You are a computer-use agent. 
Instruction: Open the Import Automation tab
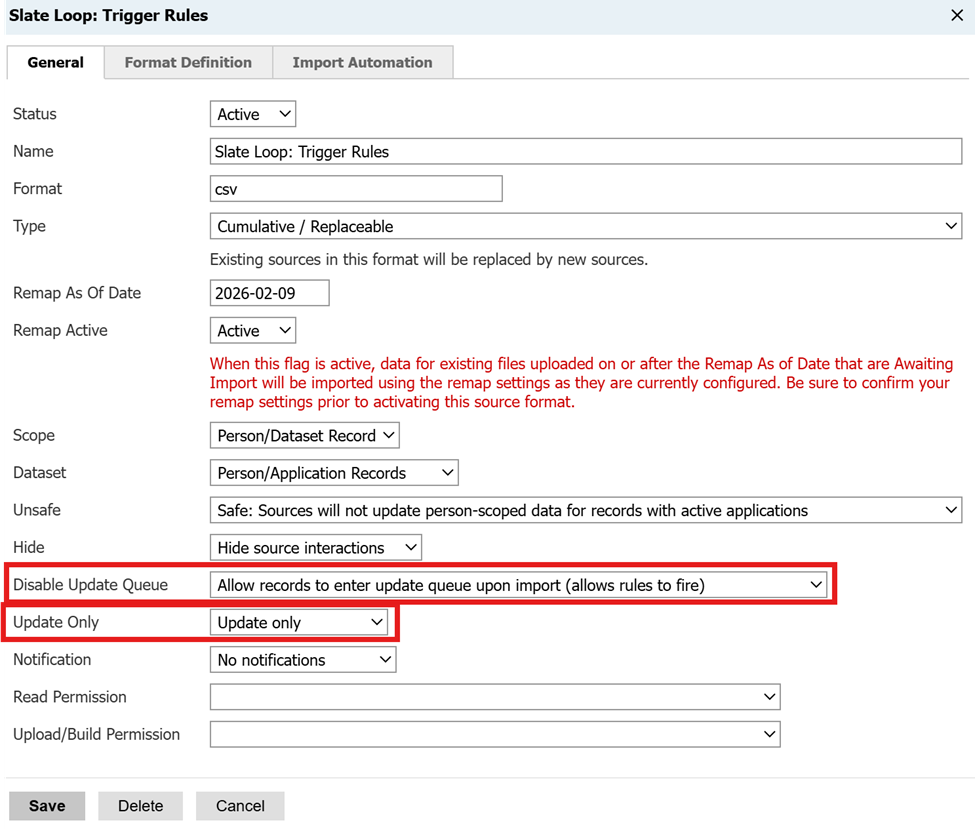[x=362, y=62]
